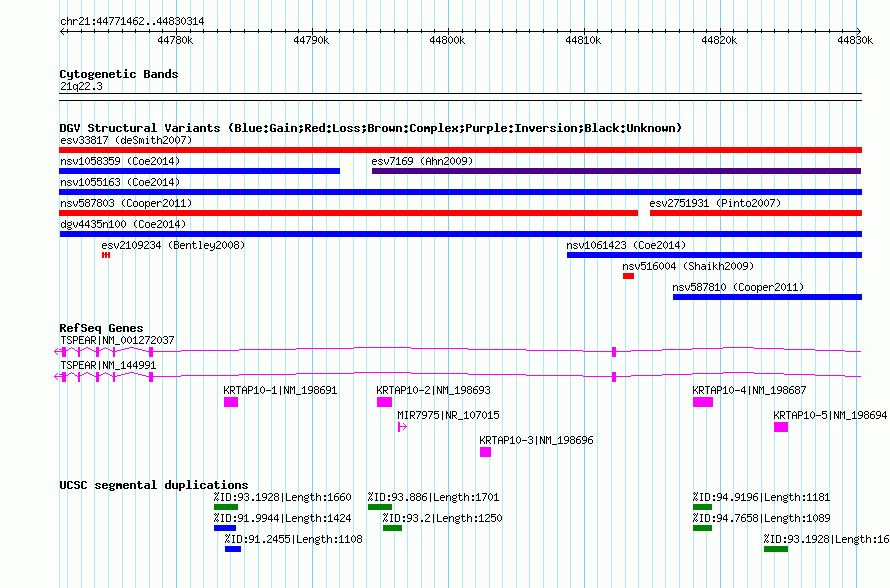The width and height of the screenshot is (890, 588).
Task: Click the TSPEAR|NM_001272037 transcript label
Action: click(117, 340)
